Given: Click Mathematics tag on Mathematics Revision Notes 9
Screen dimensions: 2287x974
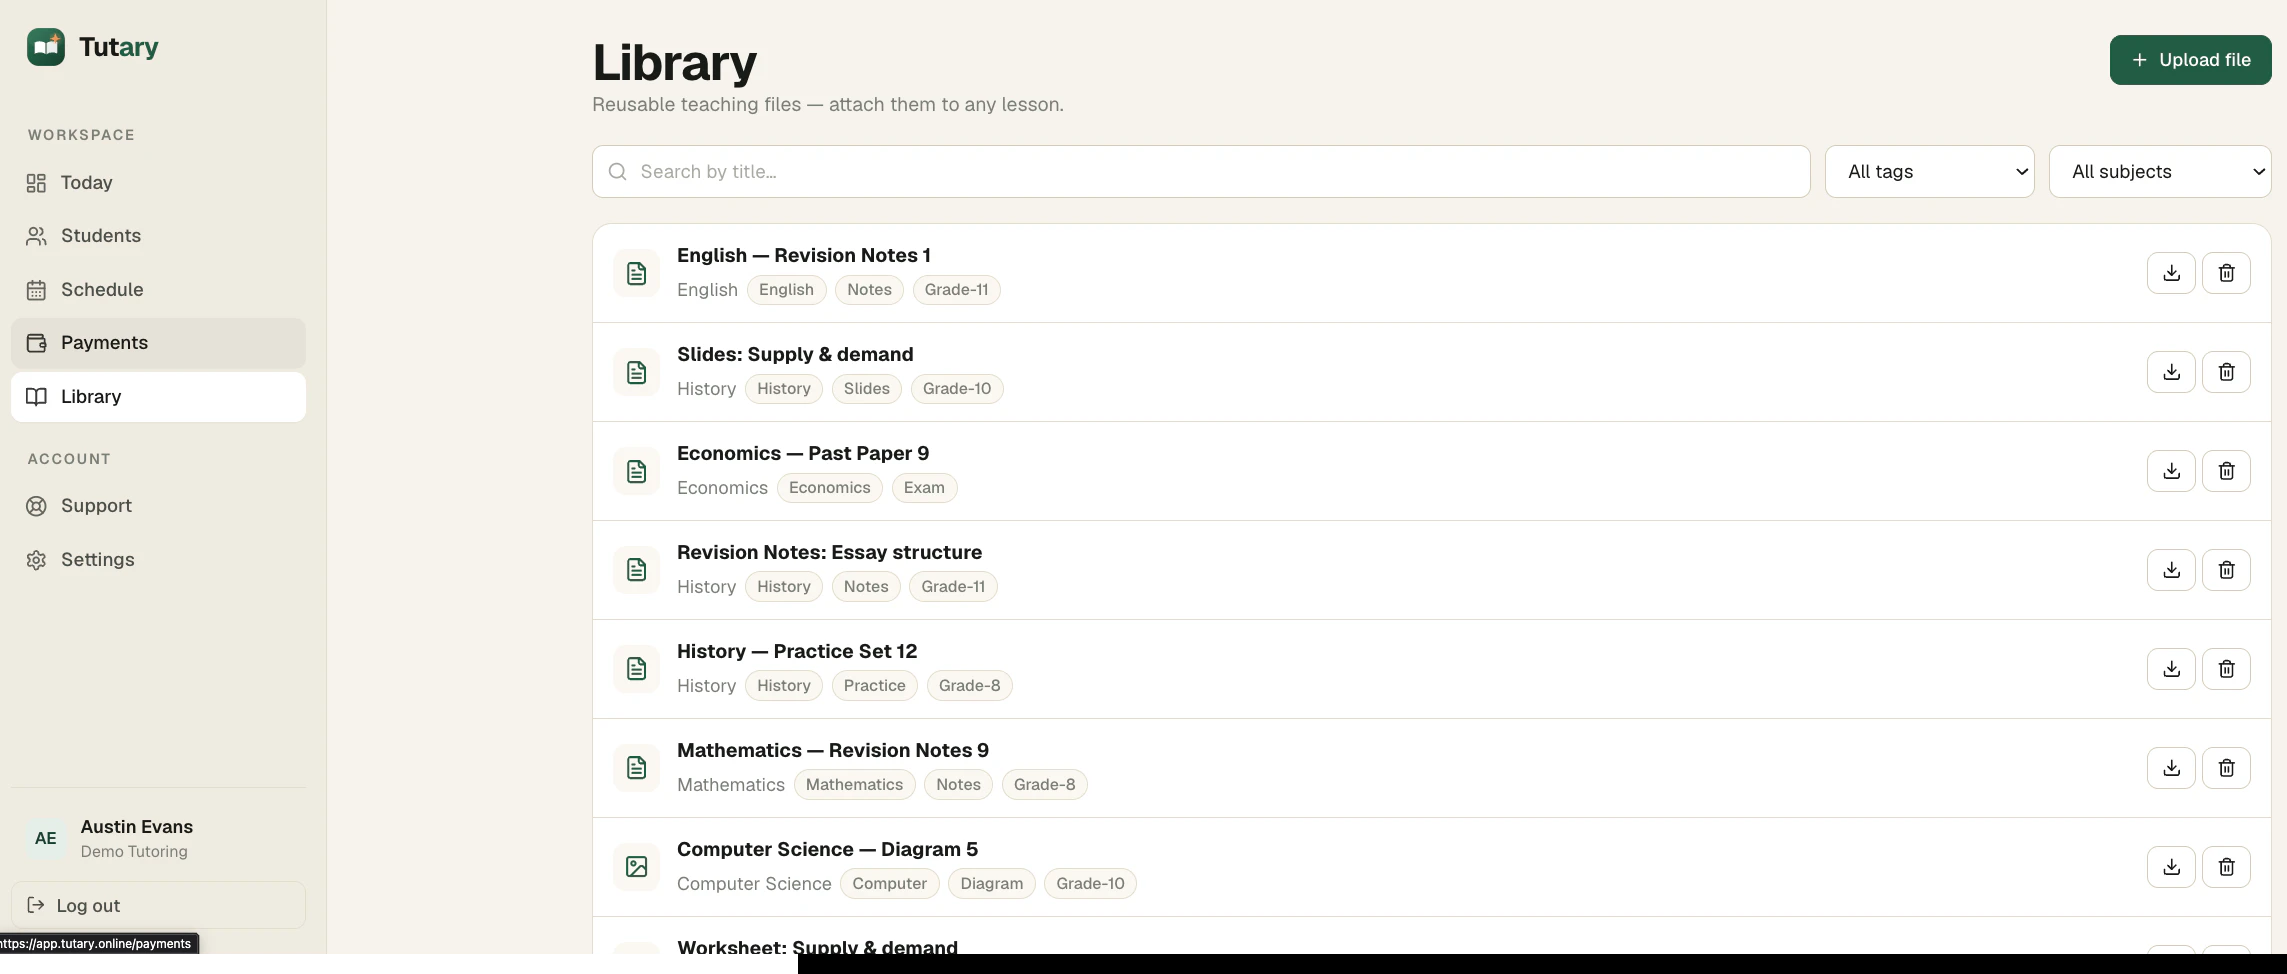Looking at the screenshot, I should [854, 785].
